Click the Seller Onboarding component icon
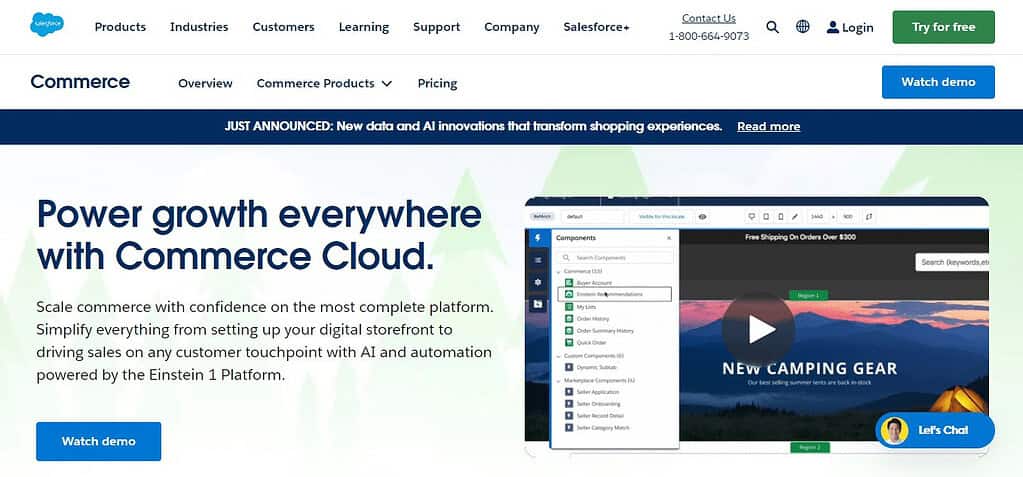 (568, 404)
